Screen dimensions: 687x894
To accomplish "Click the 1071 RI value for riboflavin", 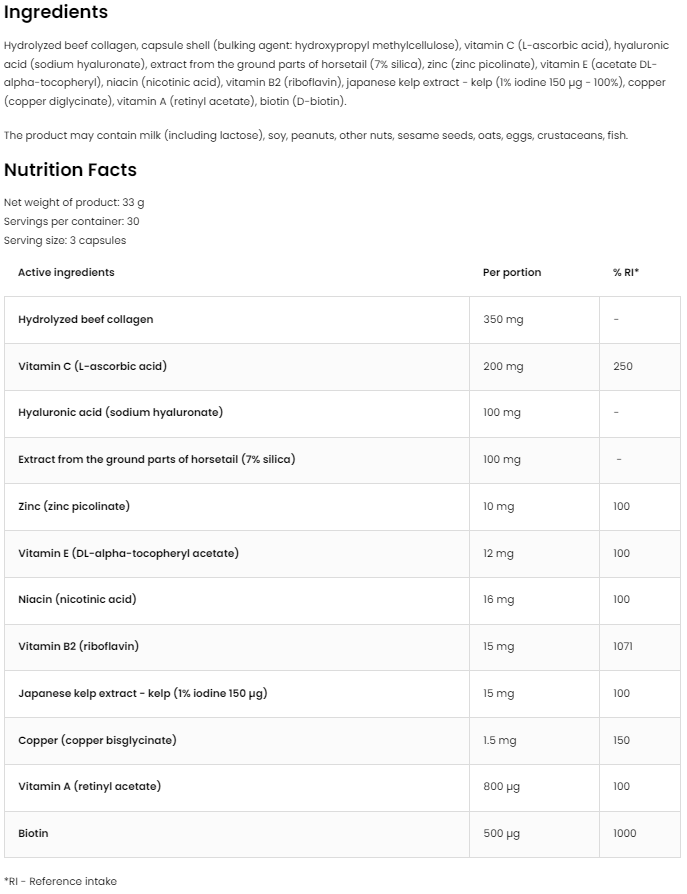I will tap(622, 646).
